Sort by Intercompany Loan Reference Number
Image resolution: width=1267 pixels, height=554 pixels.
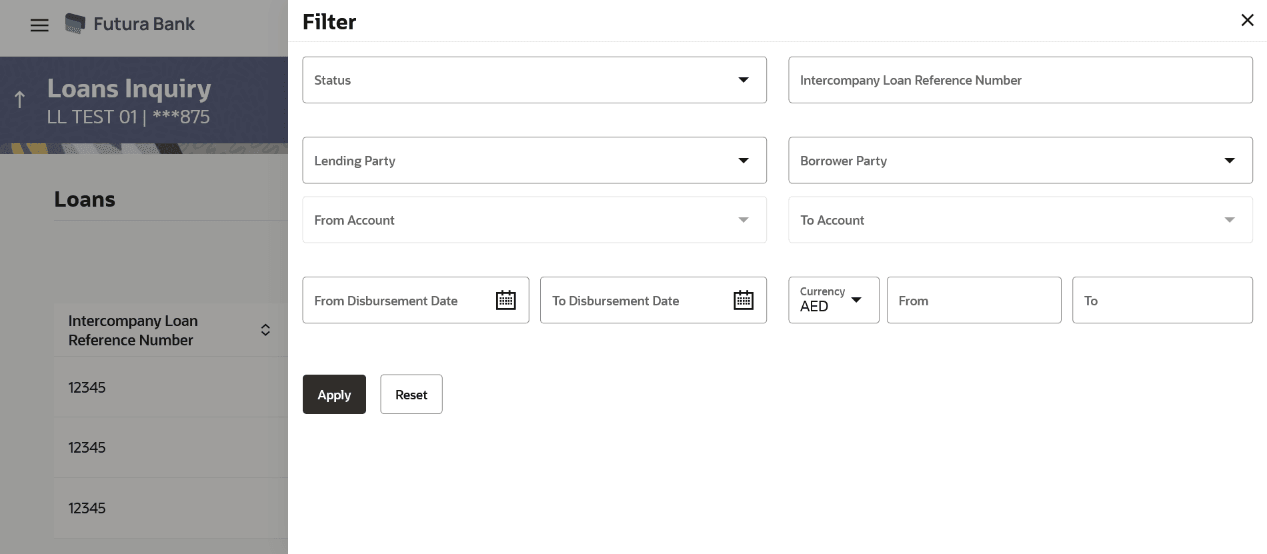click(x=265, y=330)
